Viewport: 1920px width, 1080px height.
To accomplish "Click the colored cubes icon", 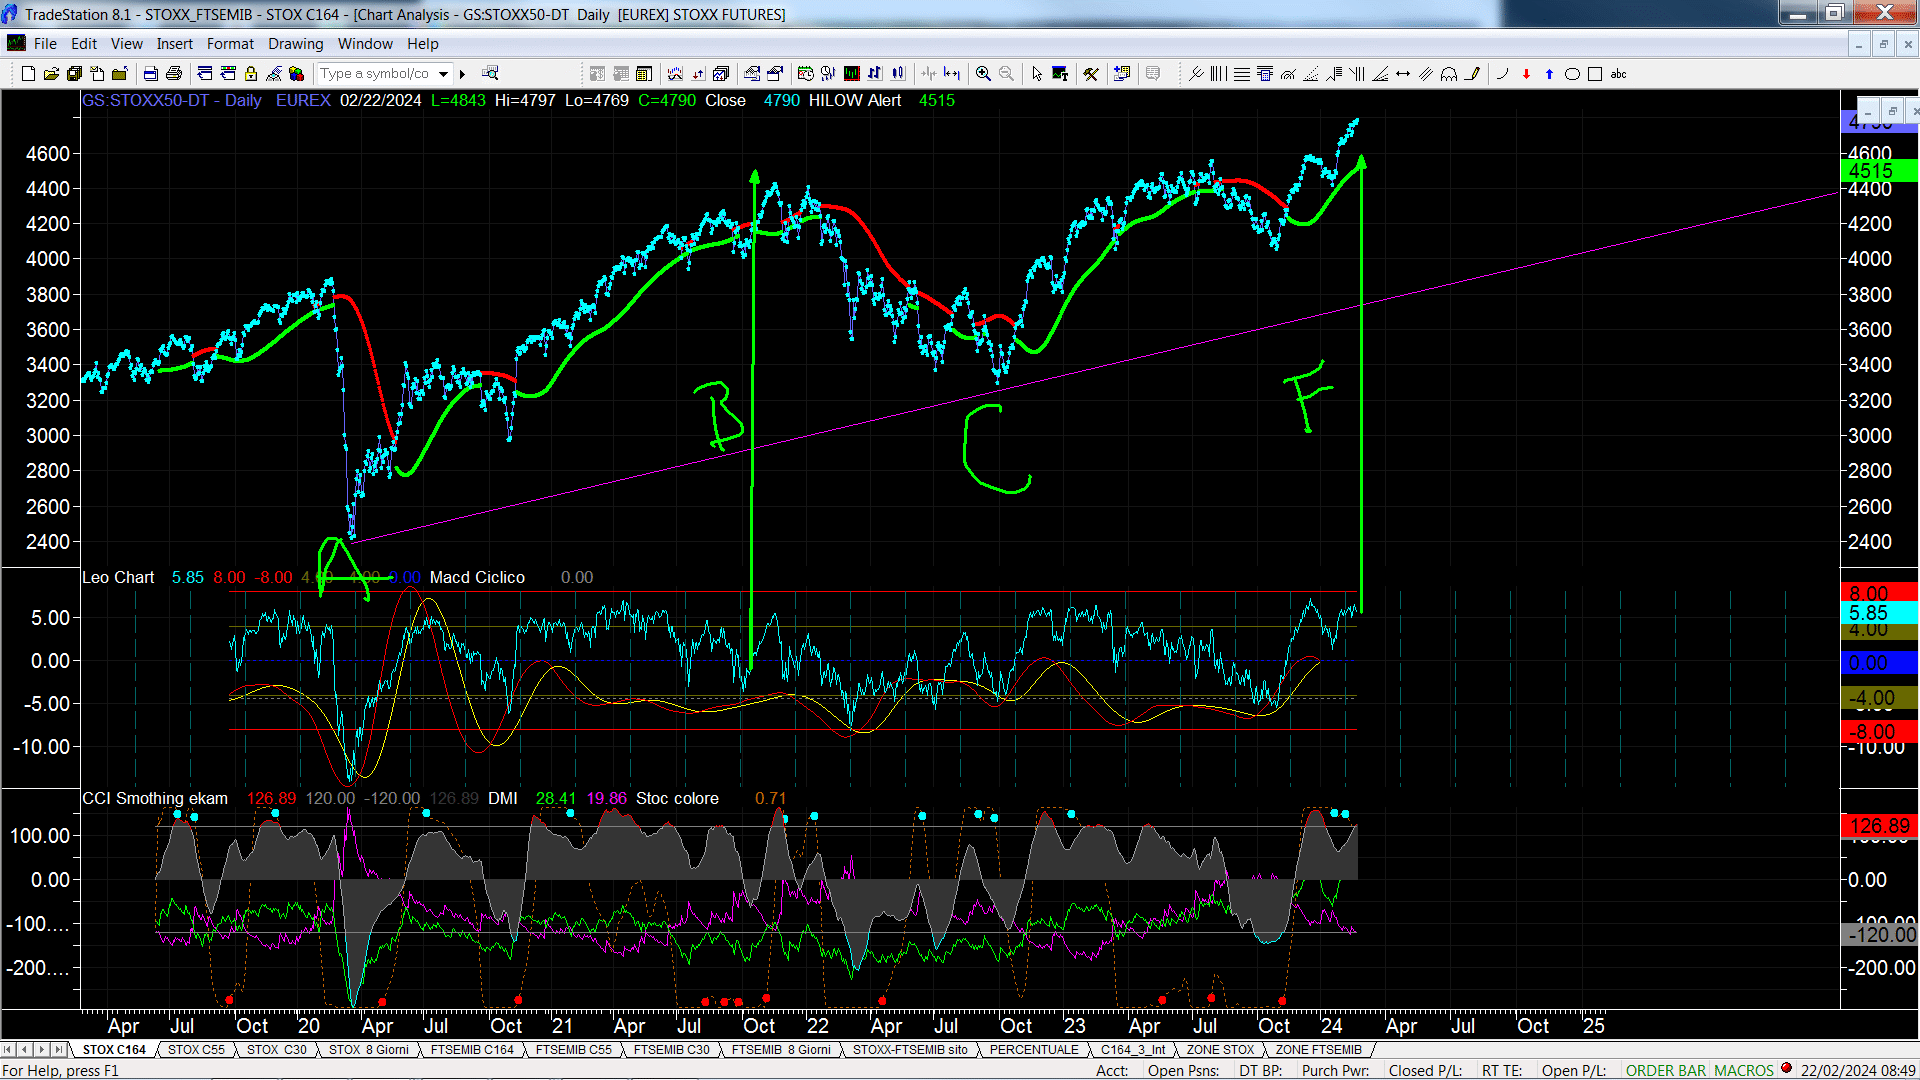I will pos(296,73).
